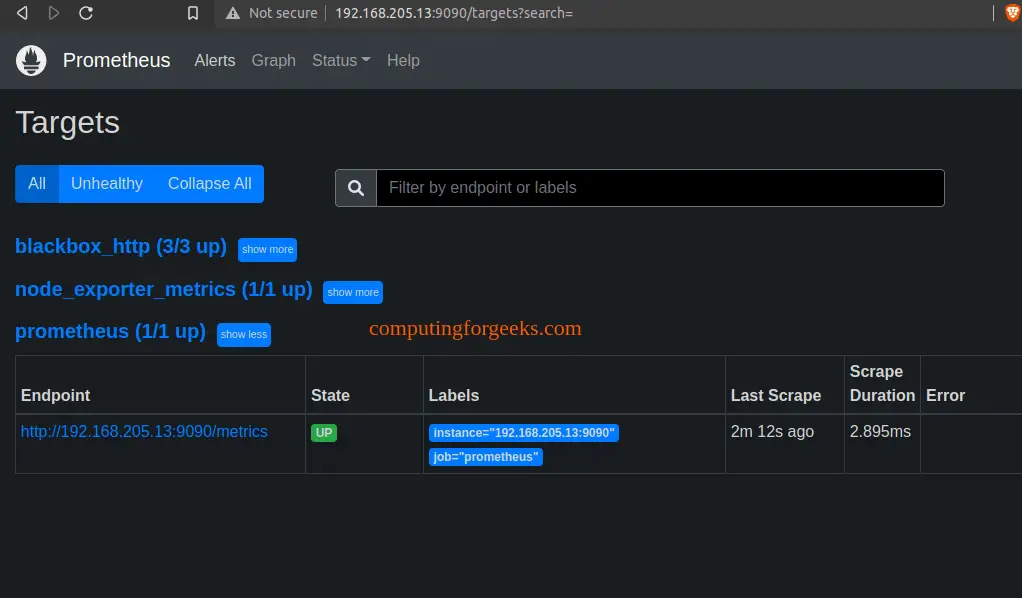
Task: Click the instance="192.168.205.13:9090" label badge
Action: 524,433
